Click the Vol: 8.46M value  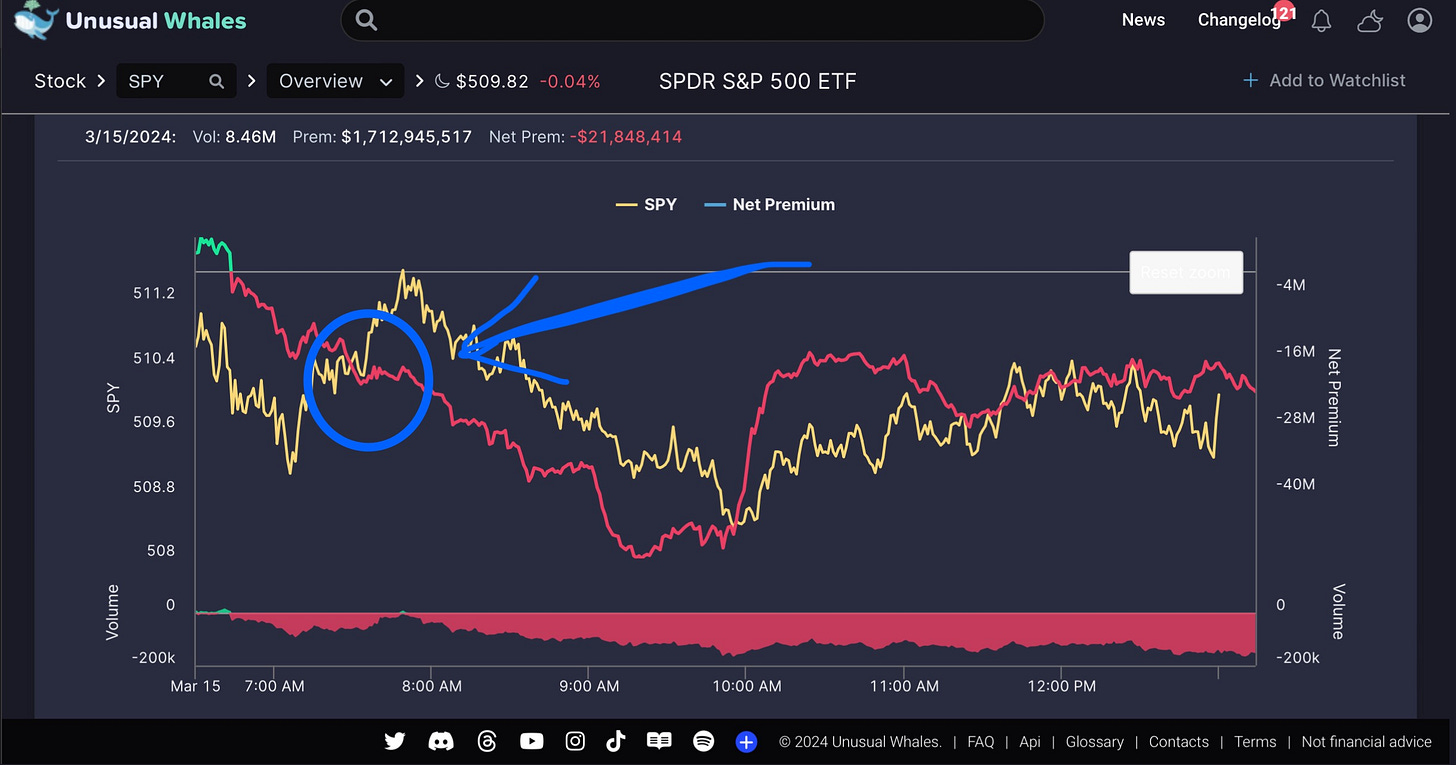(x=235, y=136)
